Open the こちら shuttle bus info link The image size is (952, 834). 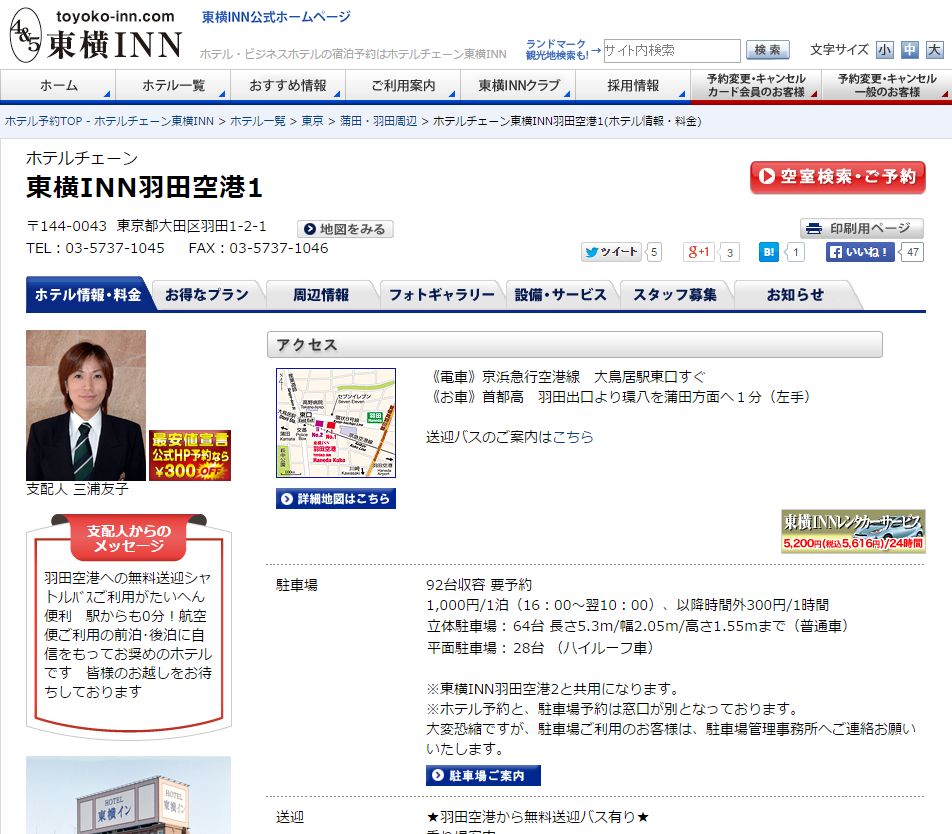573,437
